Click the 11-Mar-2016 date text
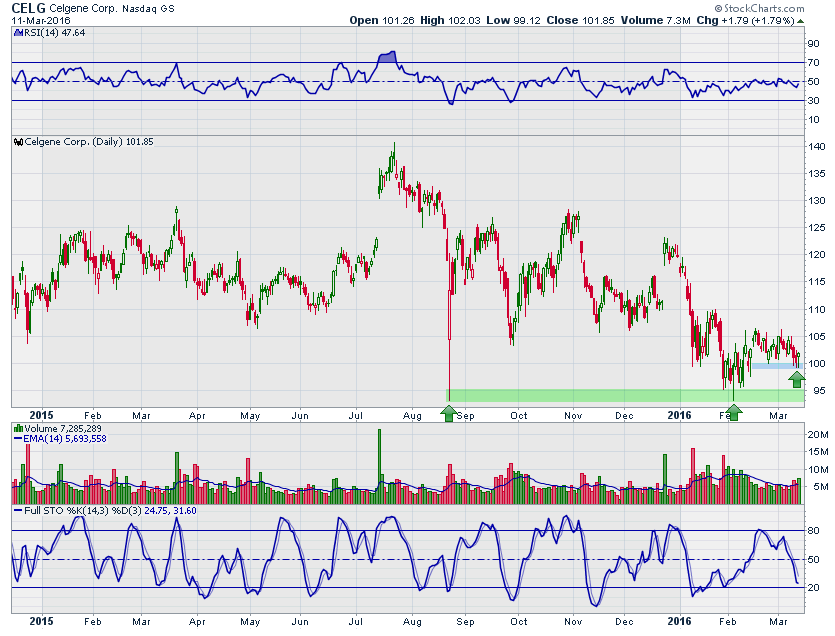The image size is (835, 636). 41,21
